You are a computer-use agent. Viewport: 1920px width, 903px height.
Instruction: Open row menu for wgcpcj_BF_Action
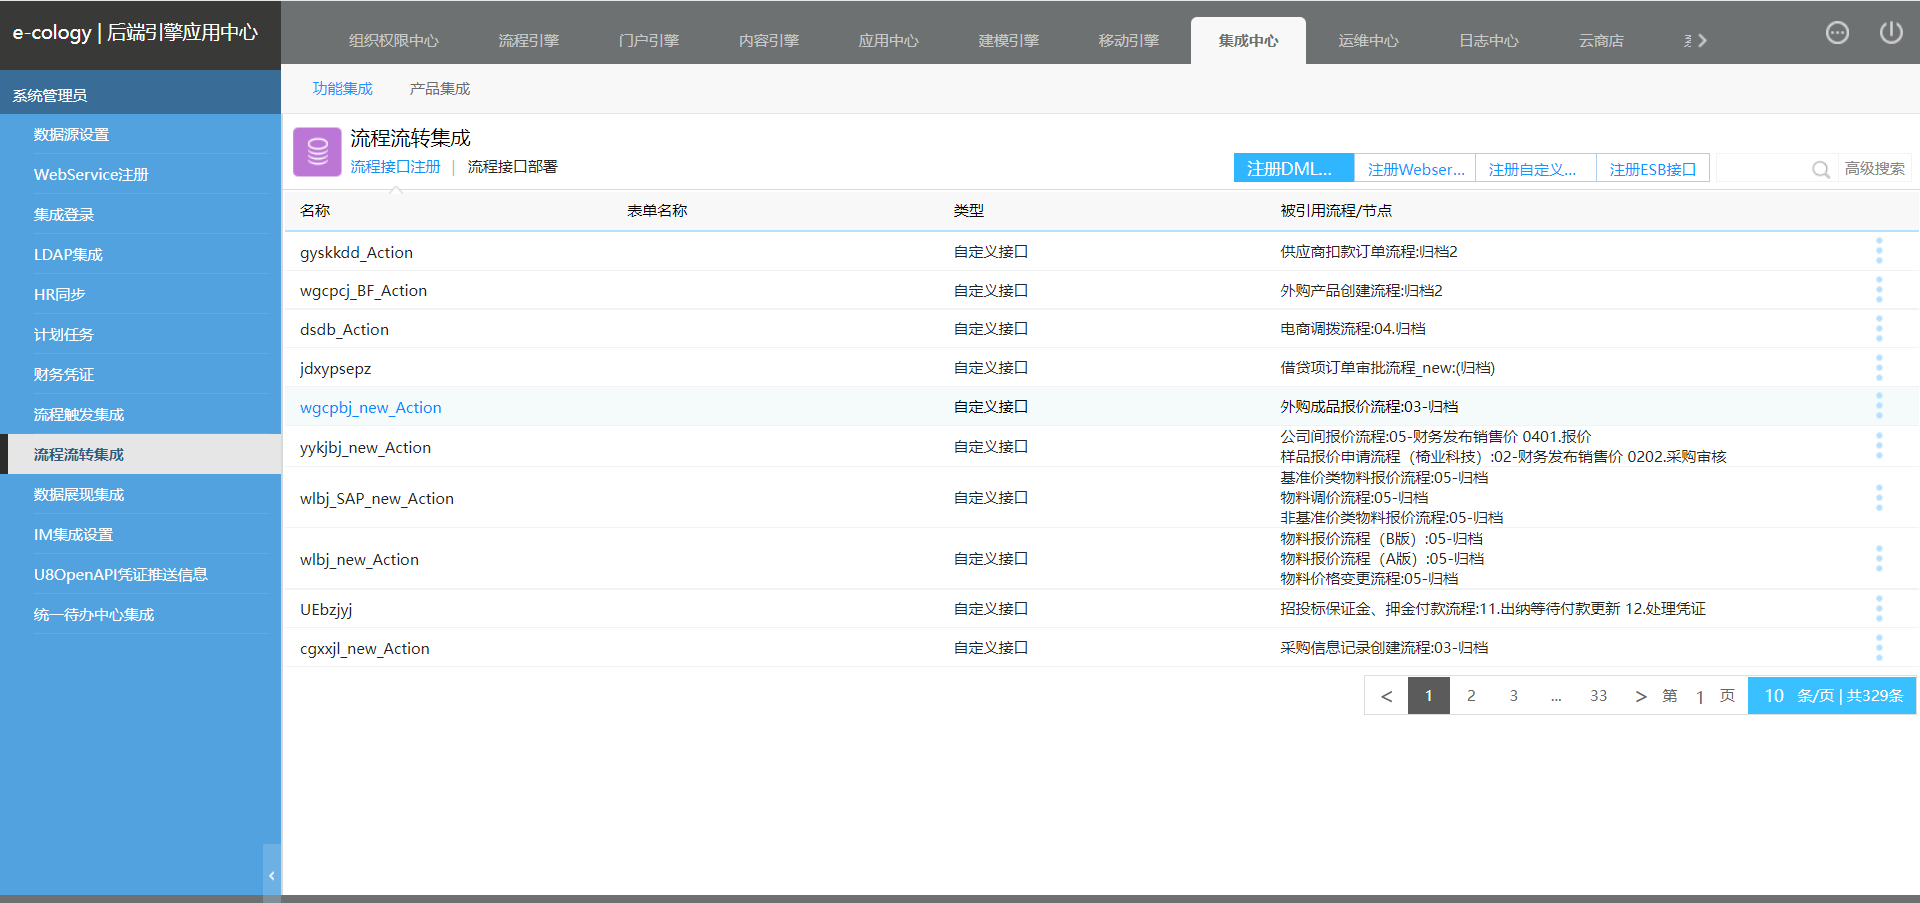[x=1879, y=290]
